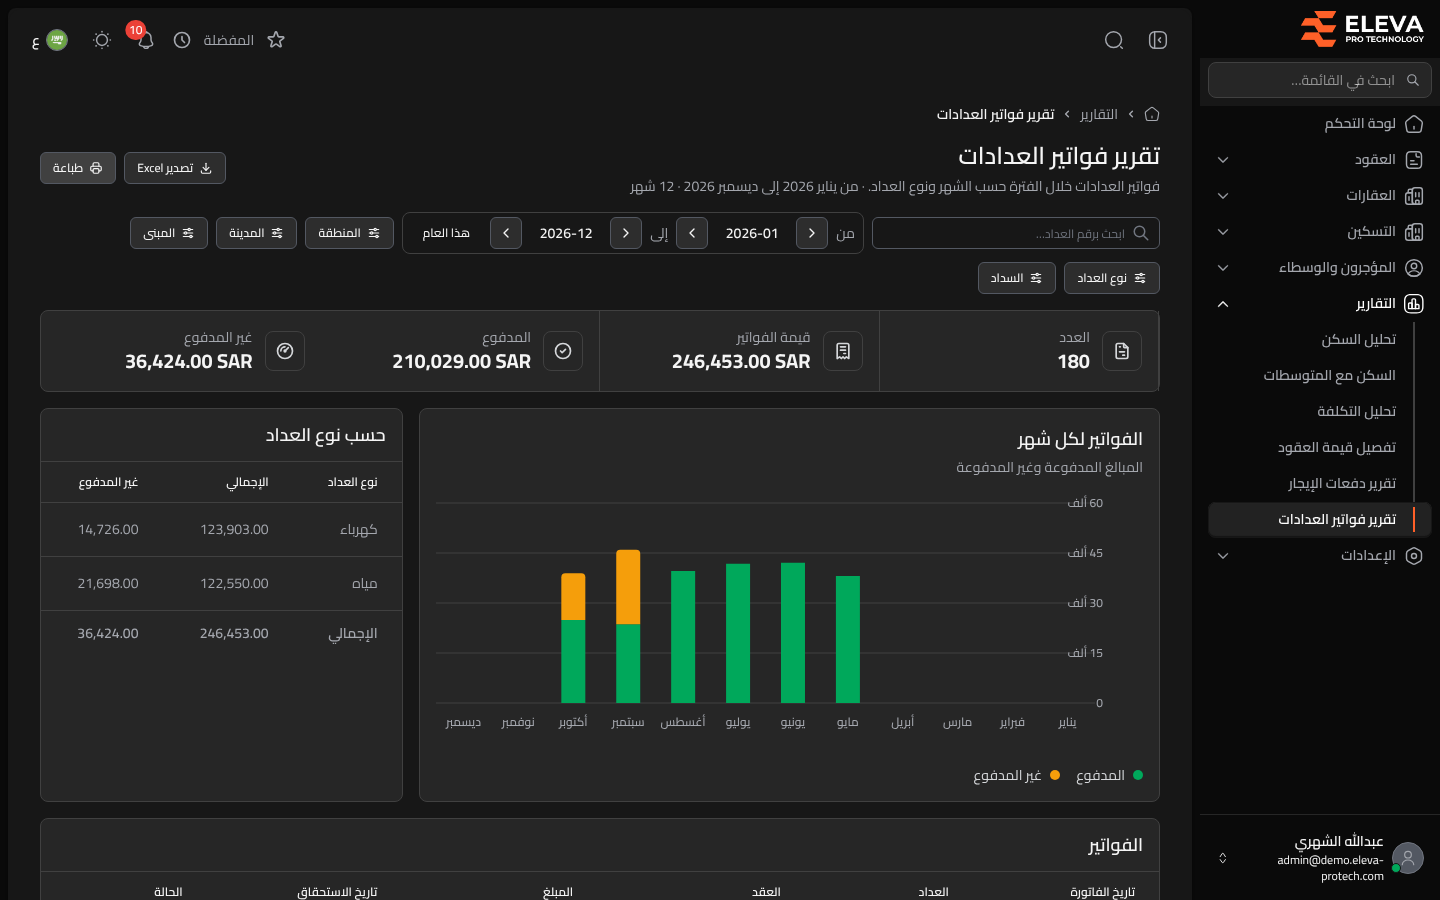The image size is (1440, 900).
Task: Toggle the غير المدفوع orange legend item
Action: coord(1016,775)
